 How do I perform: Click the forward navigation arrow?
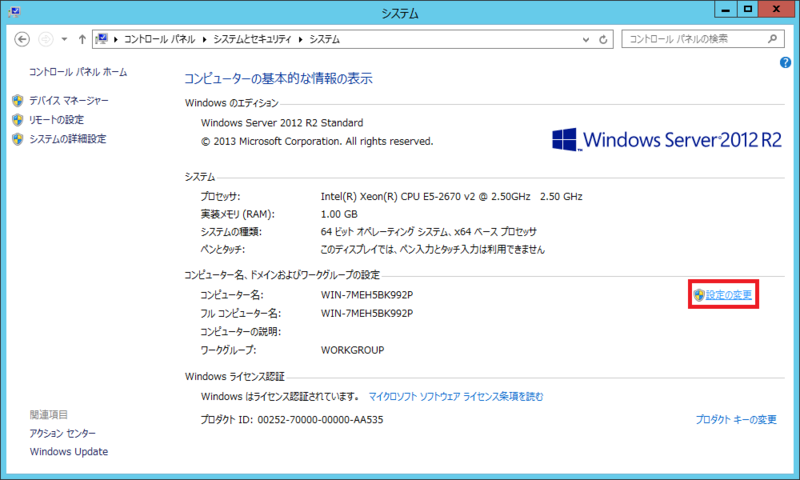46,39
